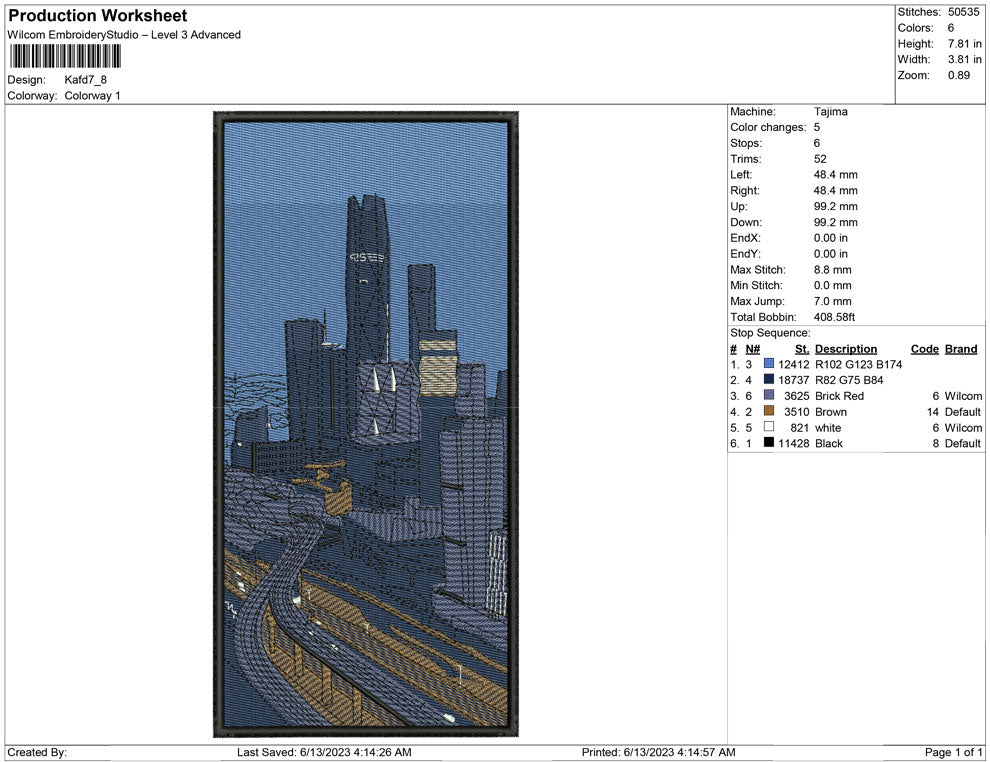The height and width of the screenshot is (762, 990).
Task: Click the blue R102 G123 B174 color swatch
Action: [769, 365]
